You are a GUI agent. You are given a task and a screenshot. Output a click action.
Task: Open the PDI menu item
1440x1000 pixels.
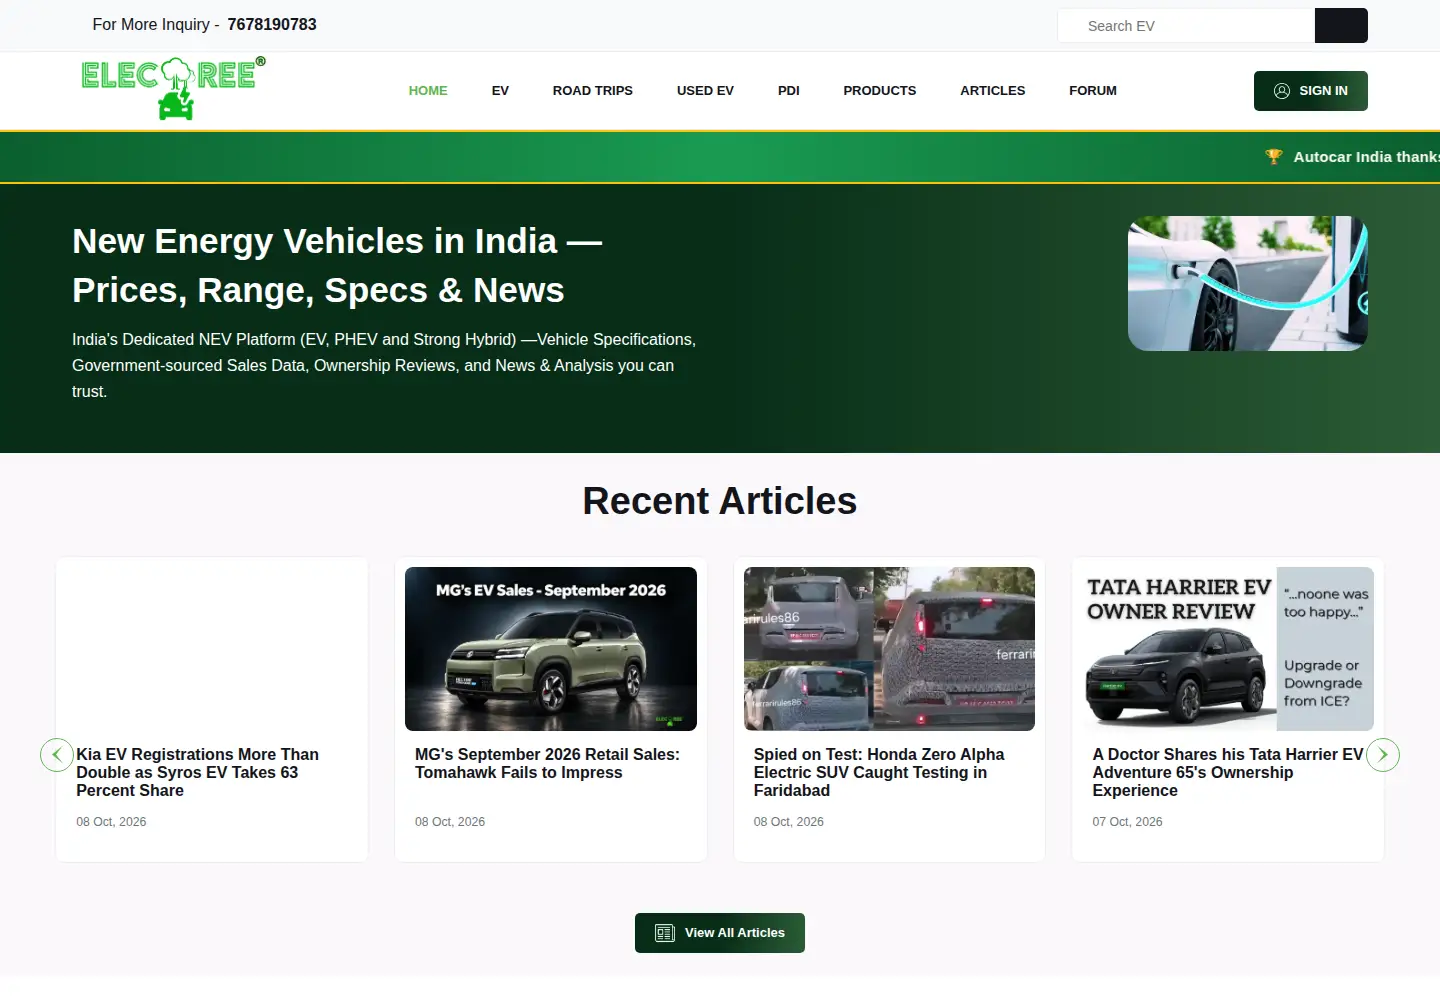coord(789,91)
